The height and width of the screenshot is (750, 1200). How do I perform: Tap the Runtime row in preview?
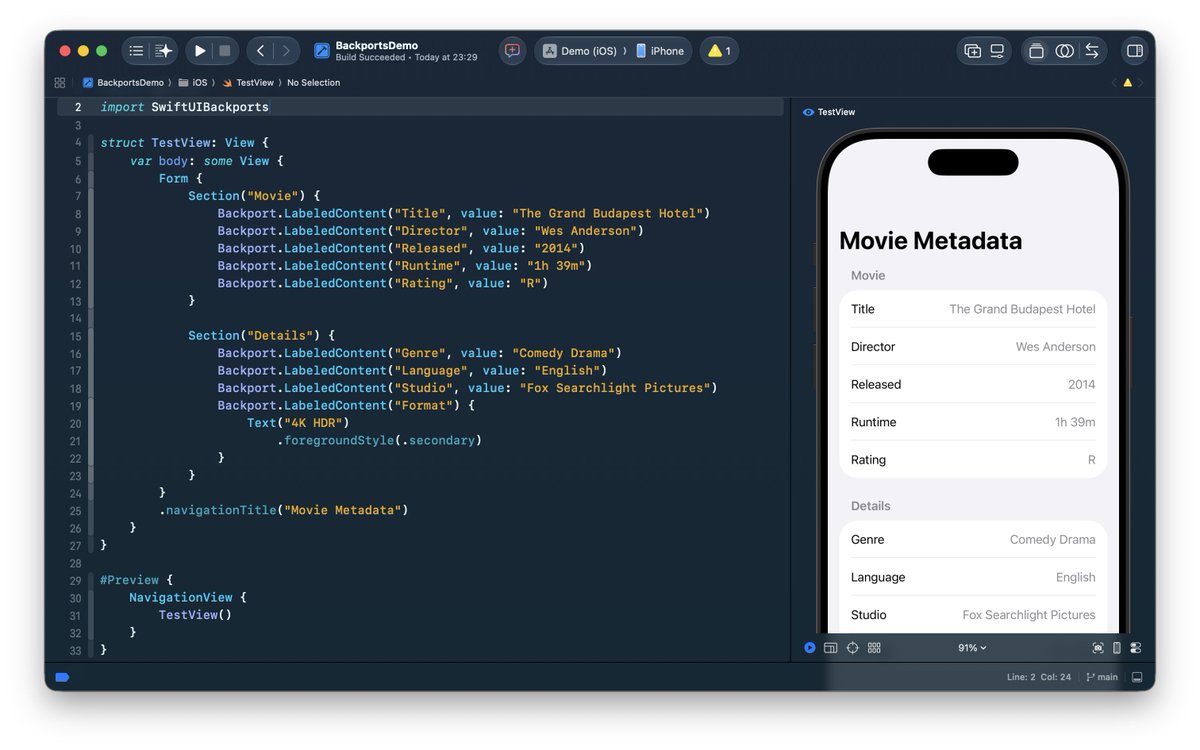[973, 422]
